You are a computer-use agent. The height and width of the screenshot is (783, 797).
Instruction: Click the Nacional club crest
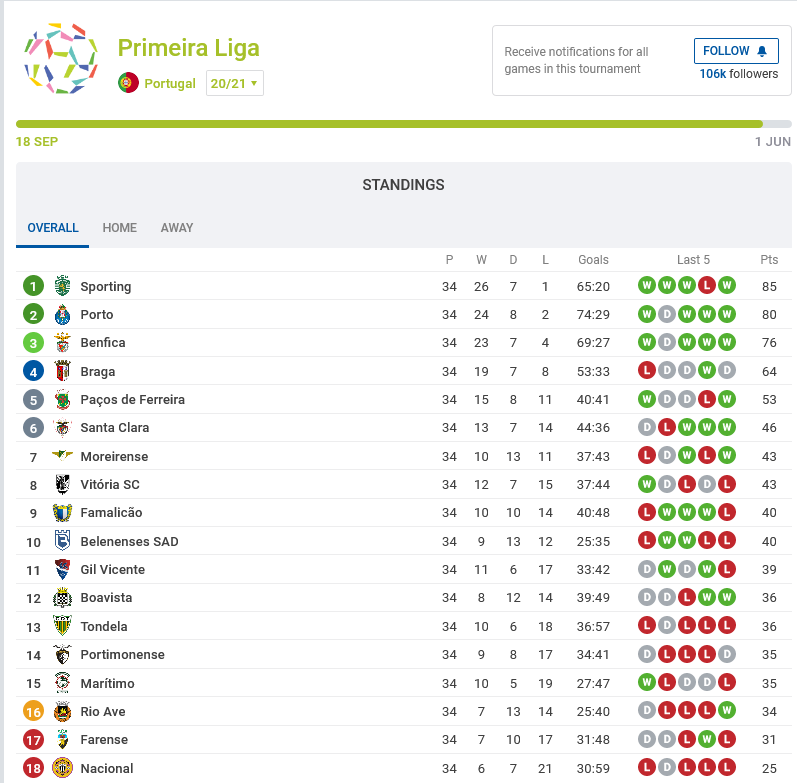click(63, 768)
